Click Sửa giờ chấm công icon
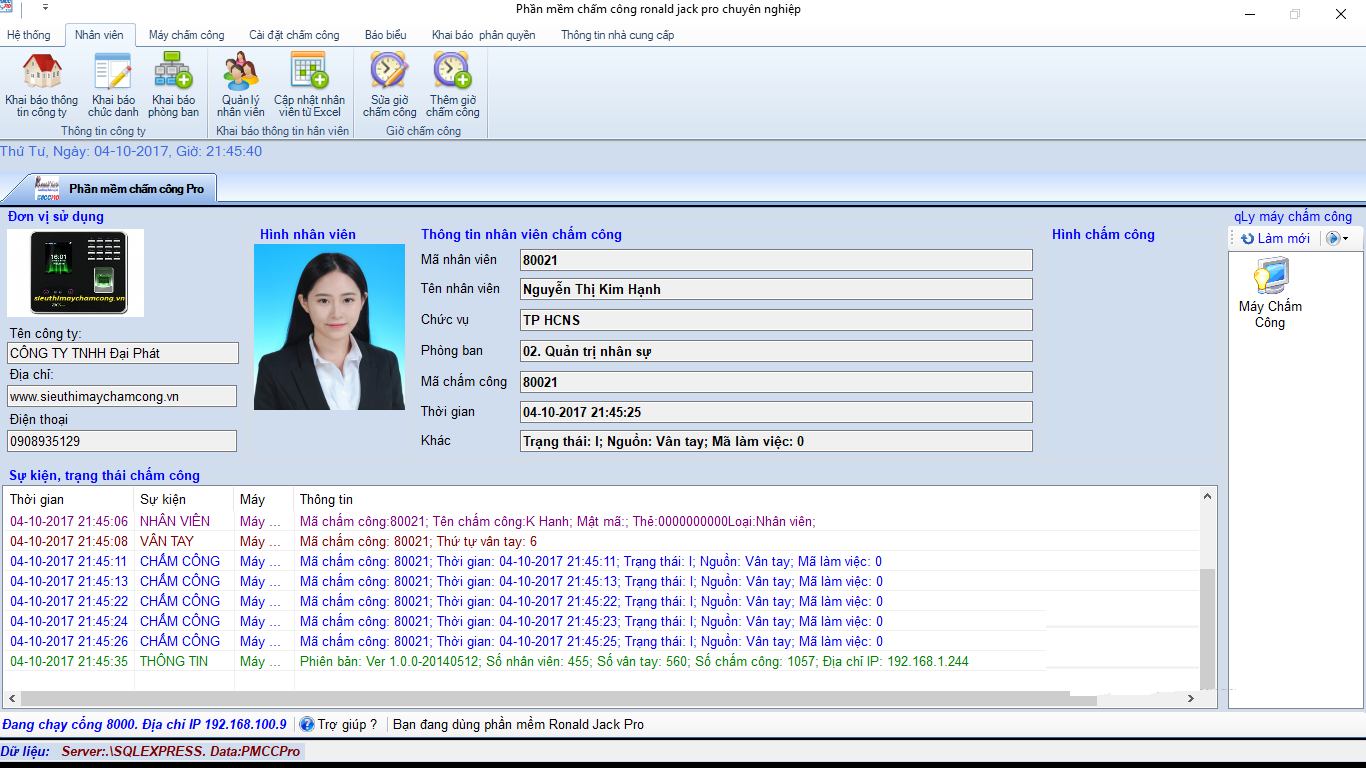This screenshot has width=1366, height=768. coord(389,85)
